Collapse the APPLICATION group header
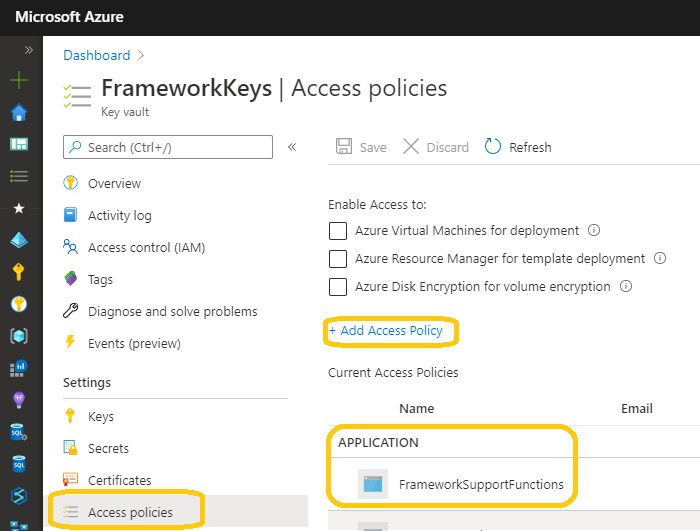The width and height of the screenshot is (700, 531). pos(379,442)
